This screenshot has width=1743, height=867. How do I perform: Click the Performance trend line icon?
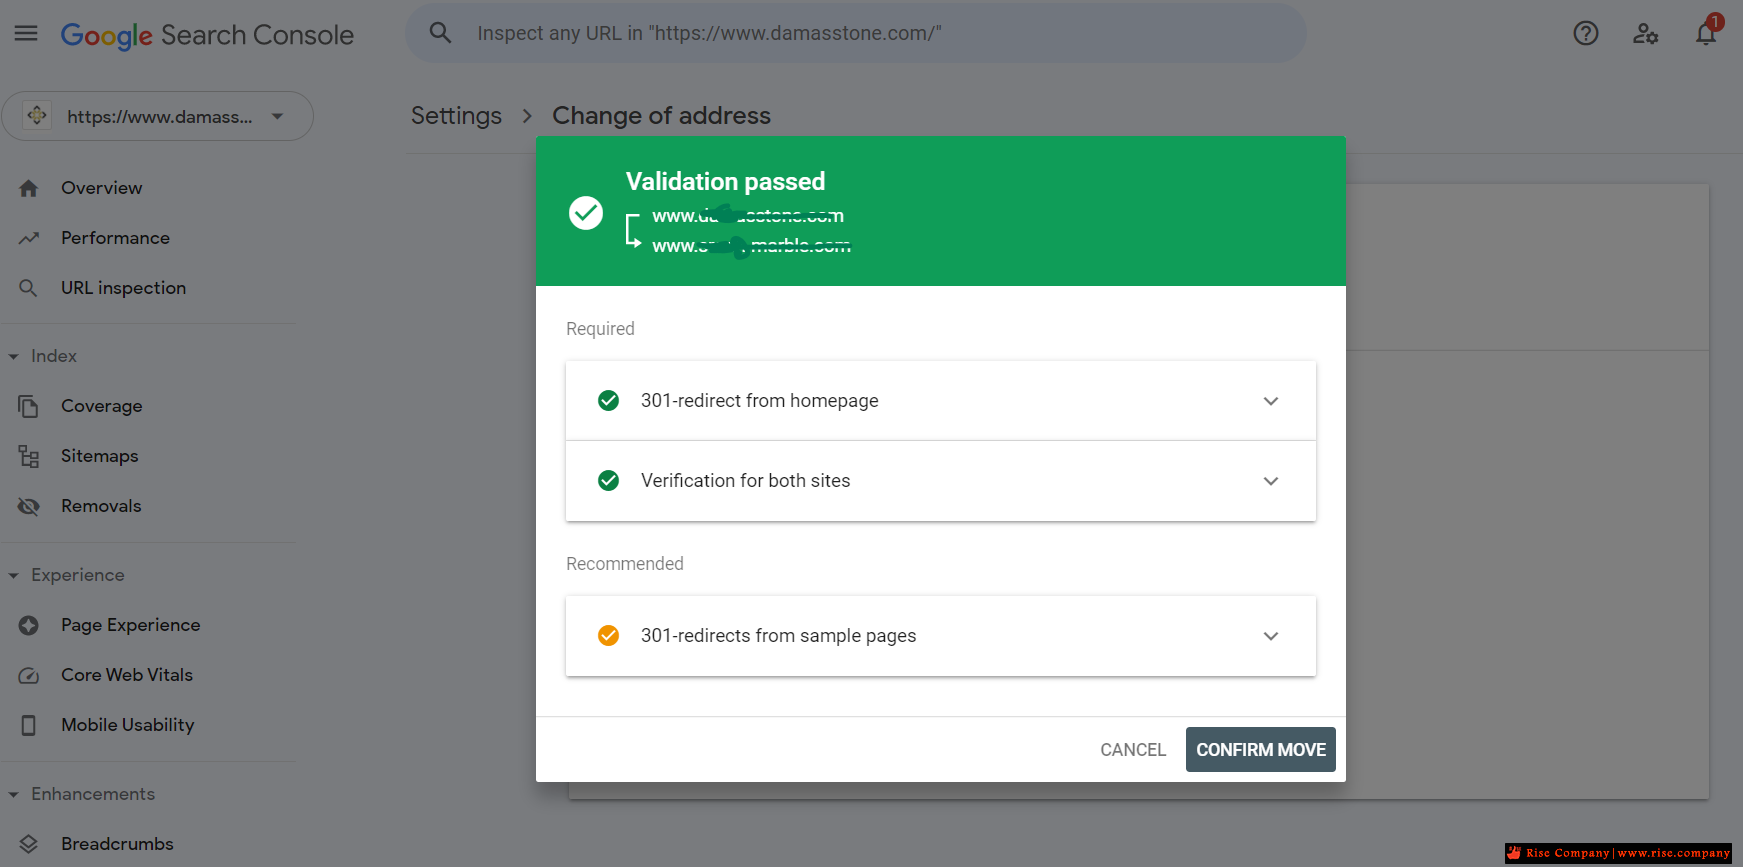29,238
